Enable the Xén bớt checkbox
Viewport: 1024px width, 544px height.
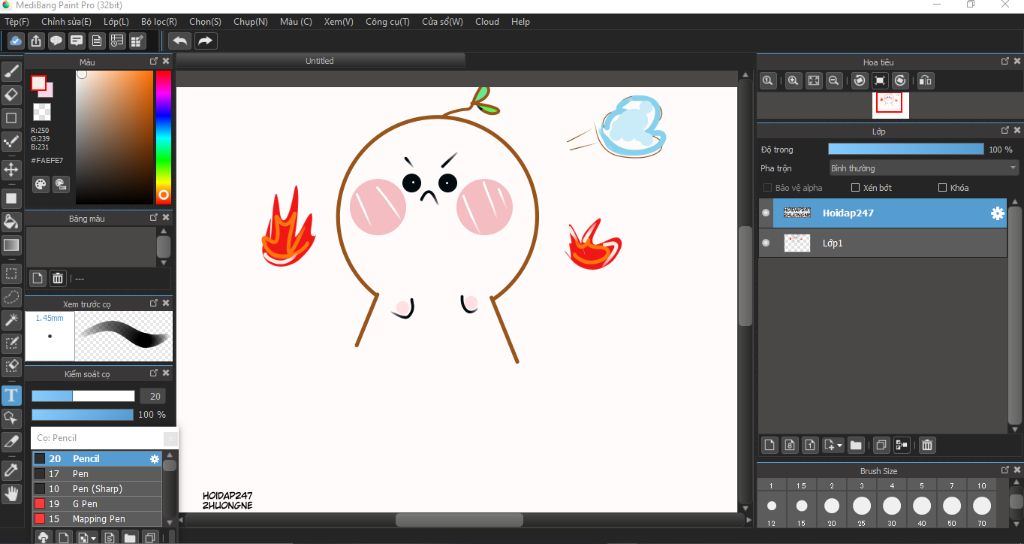(x=855, y=187)
